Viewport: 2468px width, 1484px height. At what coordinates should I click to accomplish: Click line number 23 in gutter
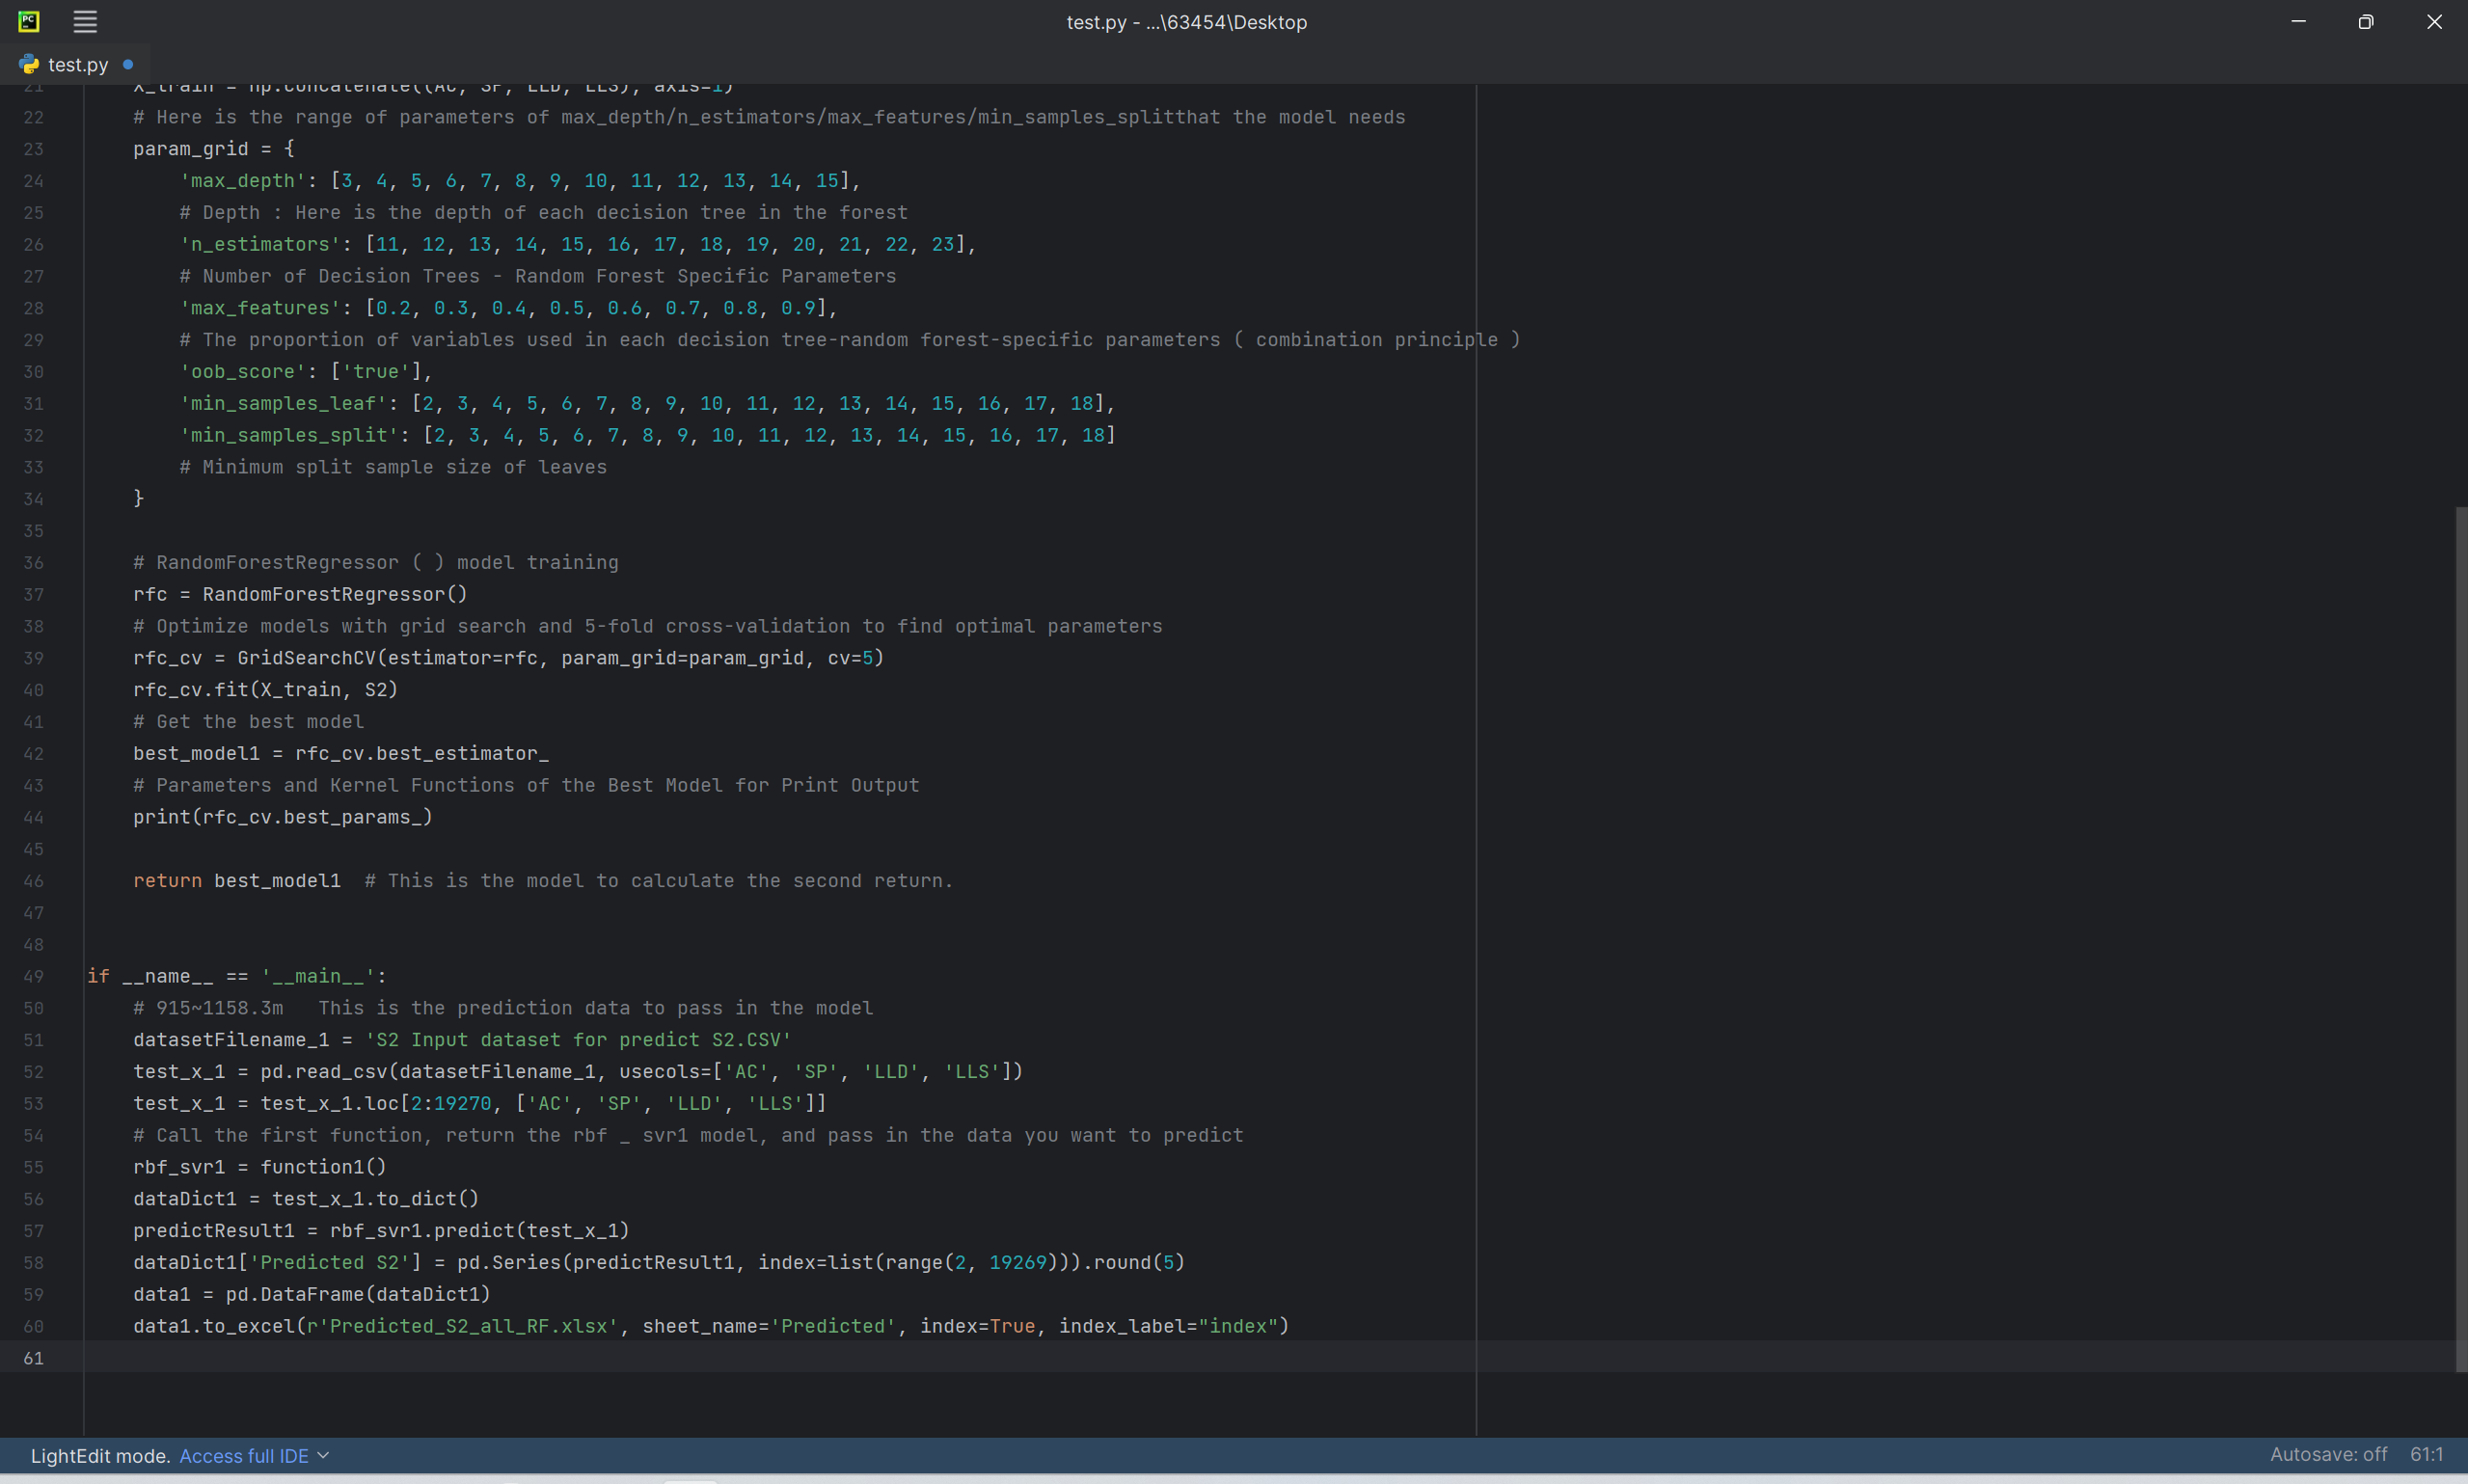33,149
